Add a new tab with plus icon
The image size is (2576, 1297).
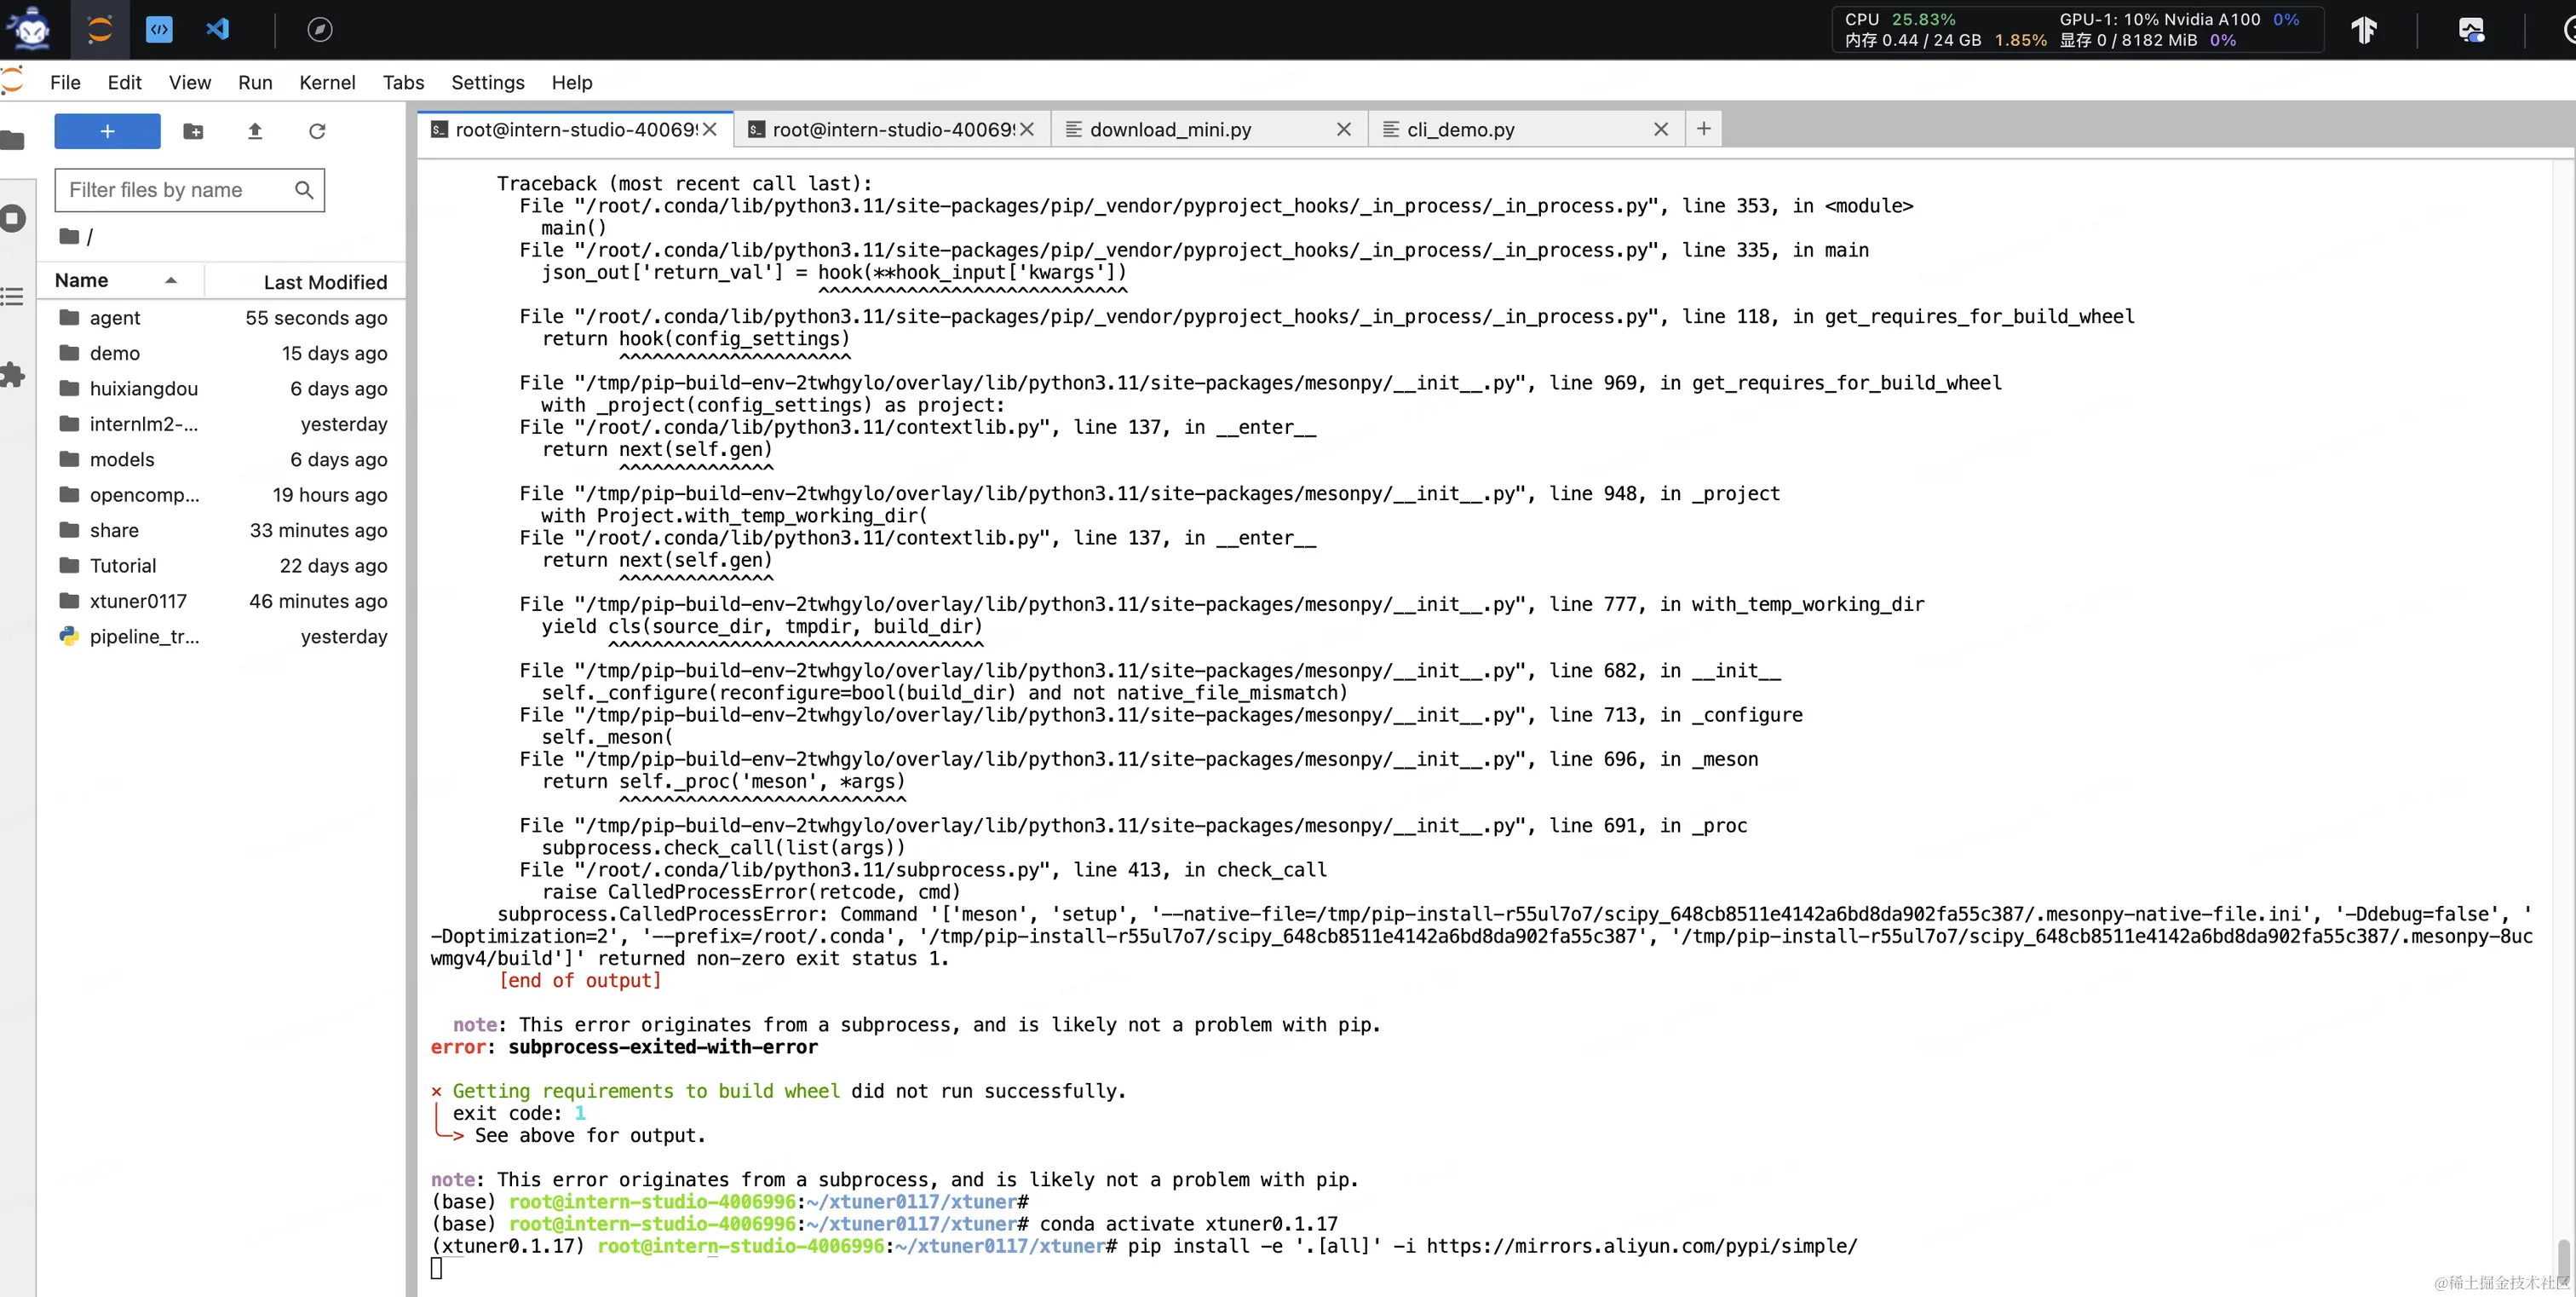click(x=1704, y=128)
